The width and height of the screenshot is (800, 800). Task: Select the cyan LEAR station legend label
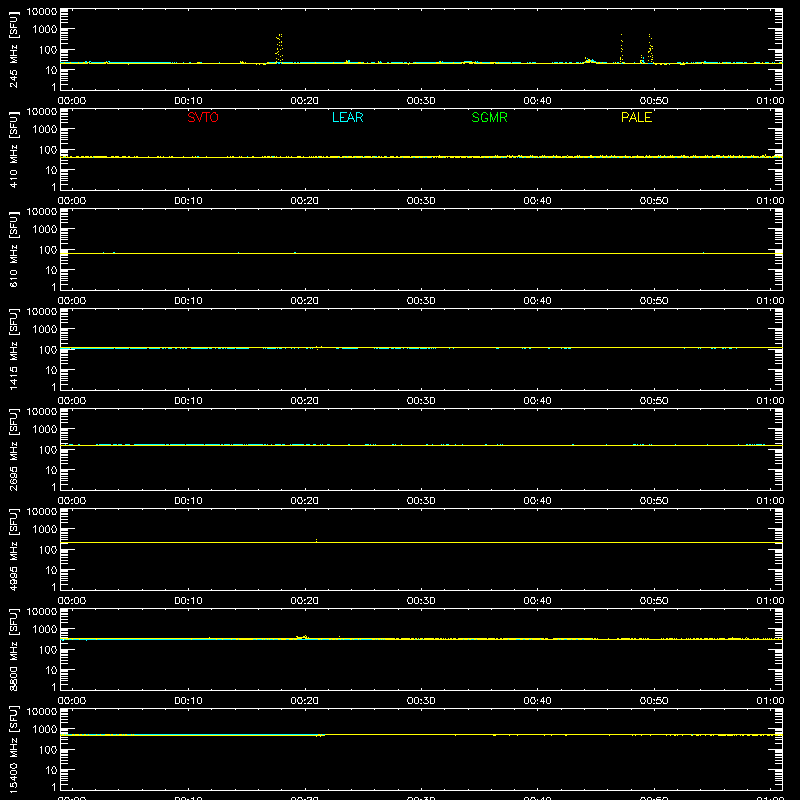[347, 117]
